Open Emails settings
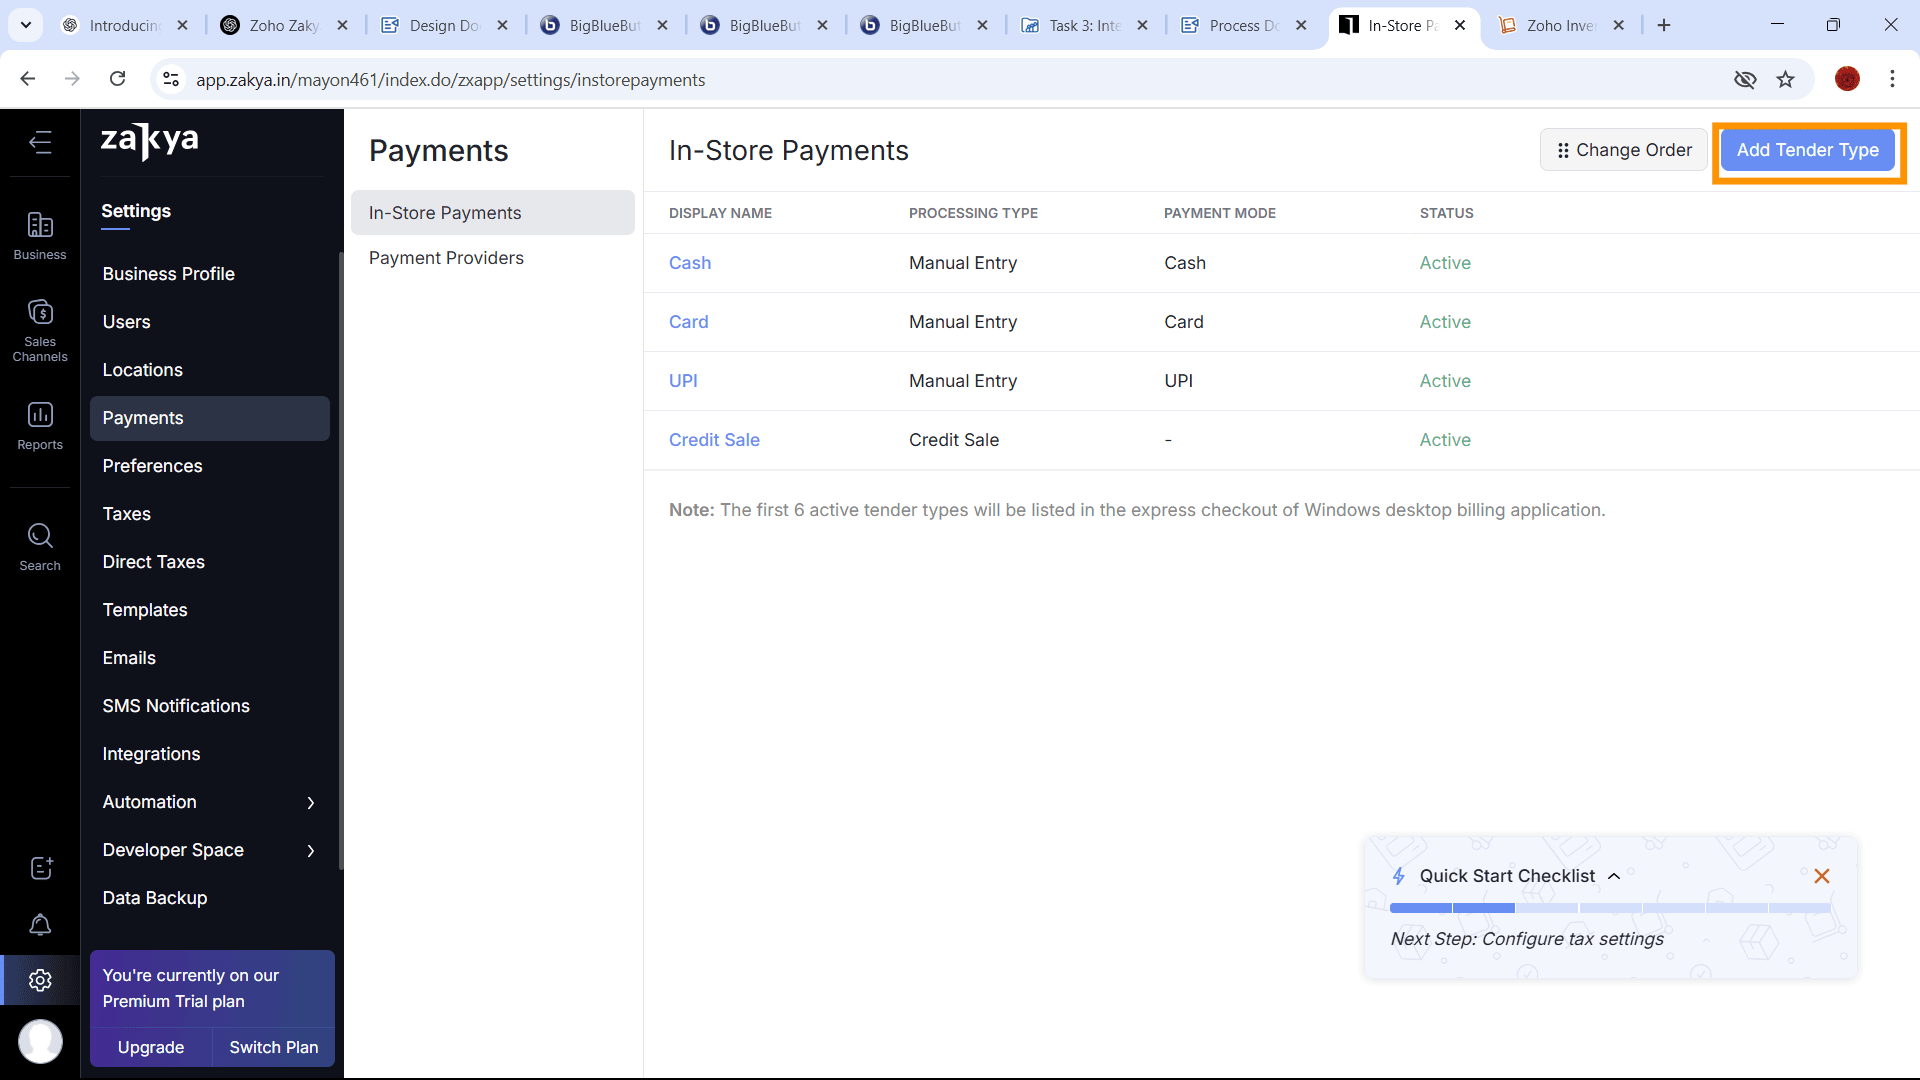The width and height of the screenshot is (1920, 1080). (210, 658)
